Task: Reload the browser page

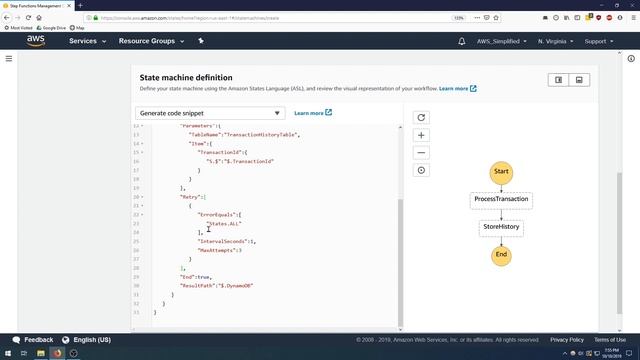Action: [28, 18]
